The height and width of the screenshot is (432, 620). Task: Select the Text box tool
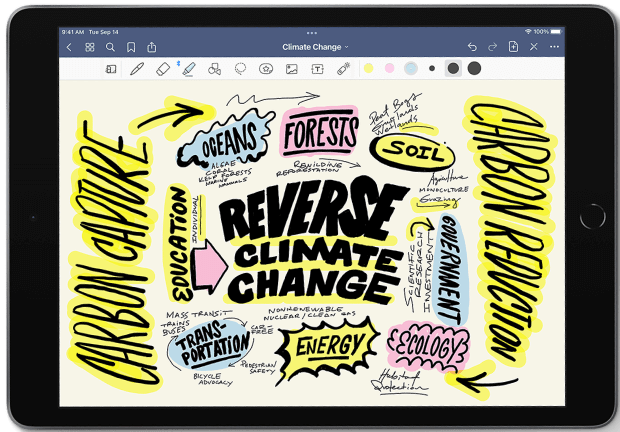pyautogui.click(x=317, y=69)
